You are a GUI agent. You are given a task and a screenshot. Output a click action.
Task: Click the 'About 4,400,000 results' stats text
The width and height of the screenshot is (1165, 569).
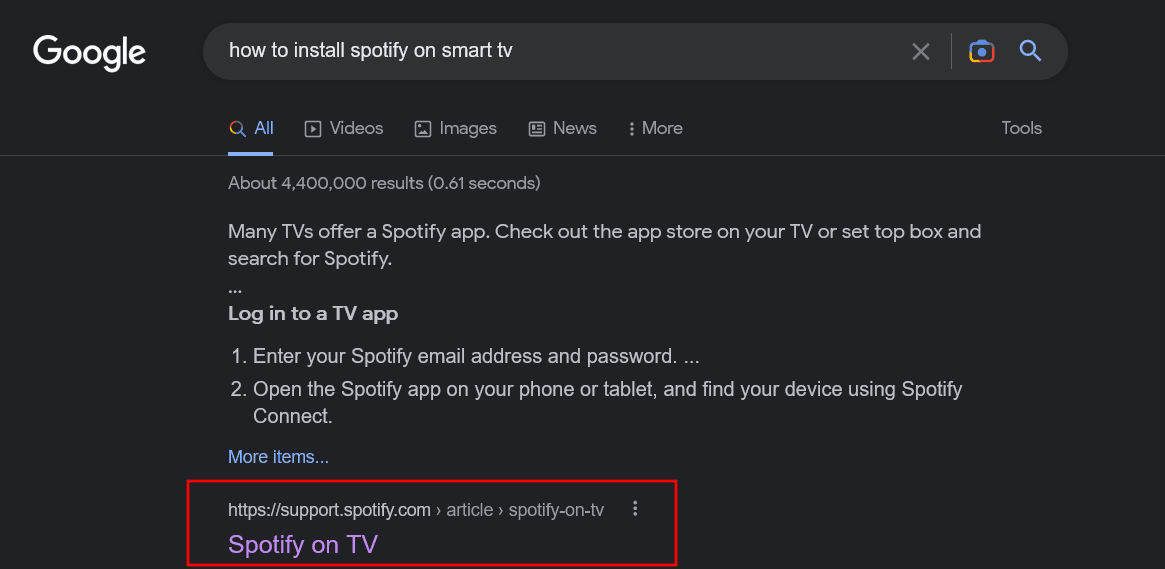pyautogui.click(x=384, y=183)
